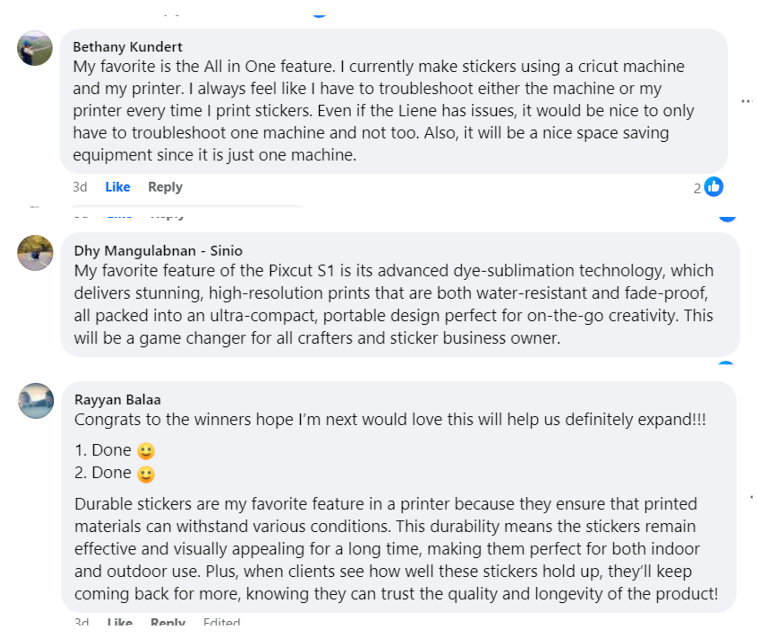This screenshot has width=758, height=634.
Task: Click Bethany Kundert's profile picture
Action: tap(35, 47)
